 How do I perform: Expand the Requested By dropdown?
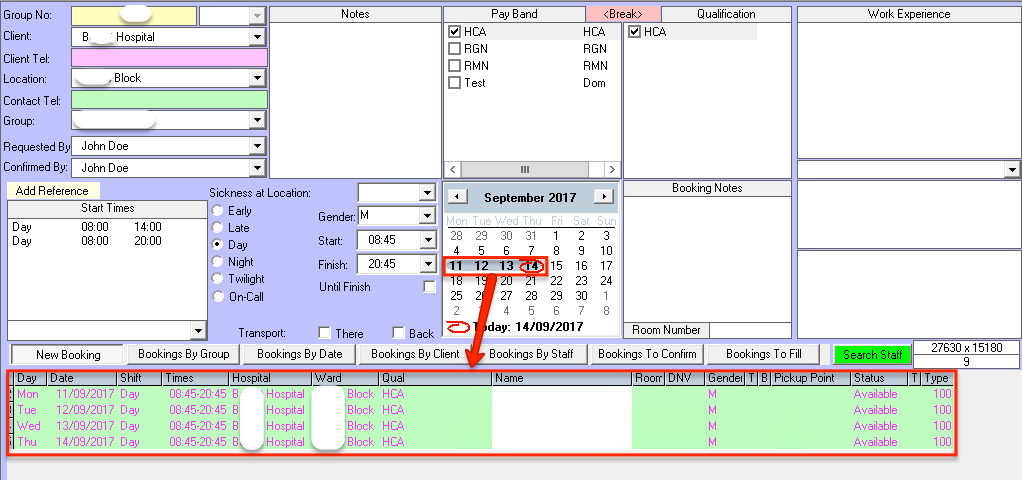pyautogui.click(x=257, y=146)
